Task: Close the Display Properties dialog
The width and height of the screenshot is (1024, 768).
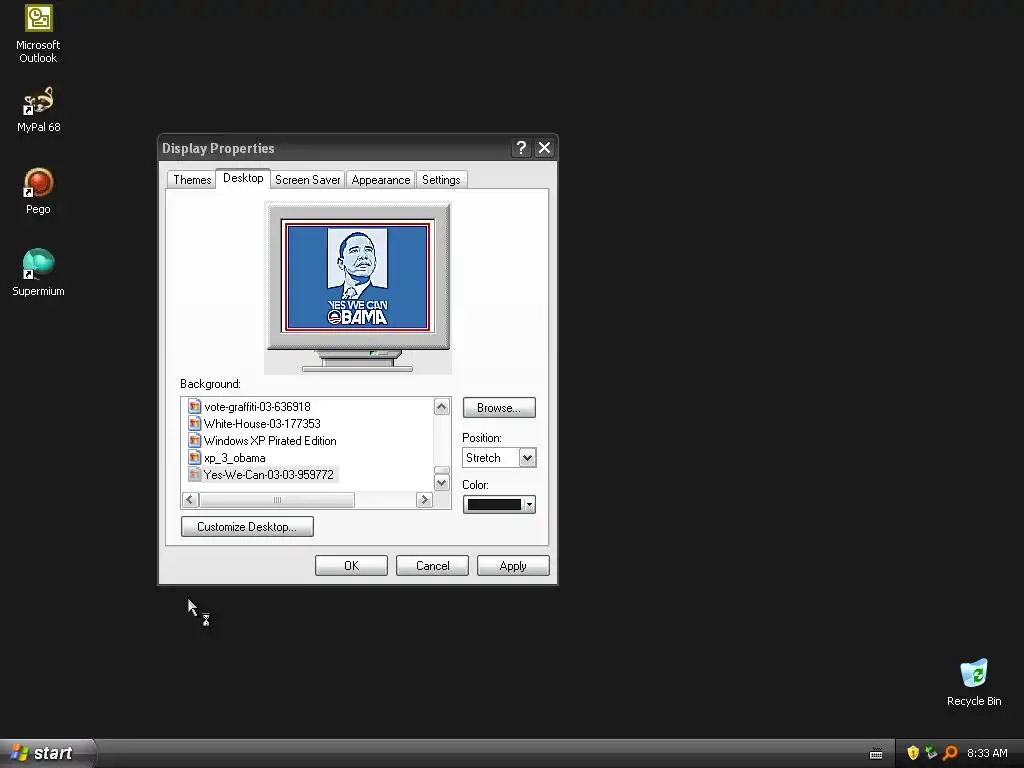Action: [x=544, y=148]
